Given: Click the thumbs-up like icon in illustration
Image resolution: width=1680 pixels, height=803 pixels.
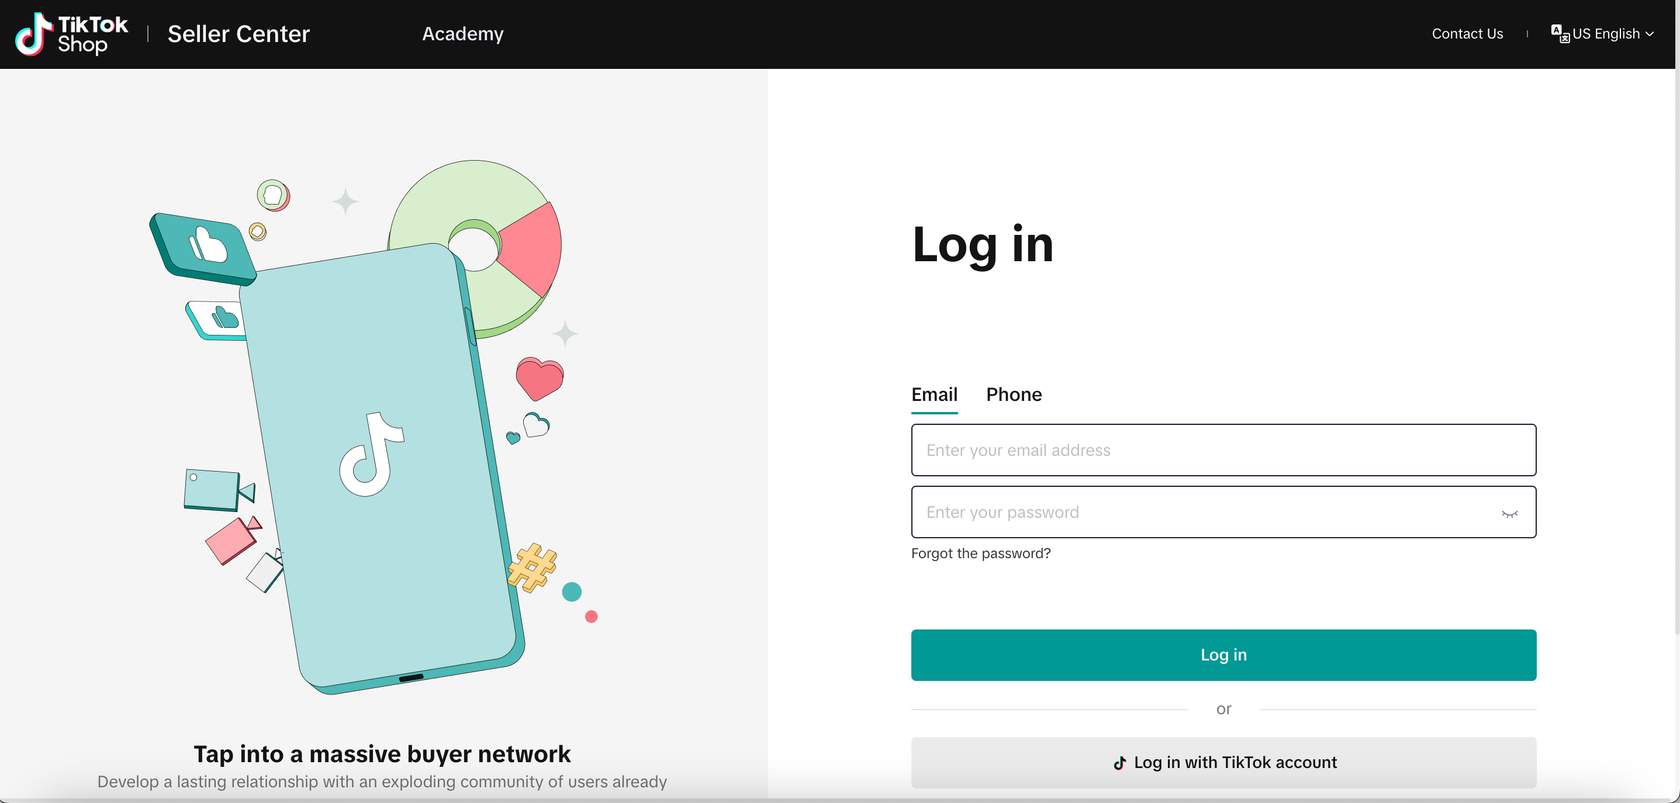Looking at the screenshot, I should tap(203, 247).
